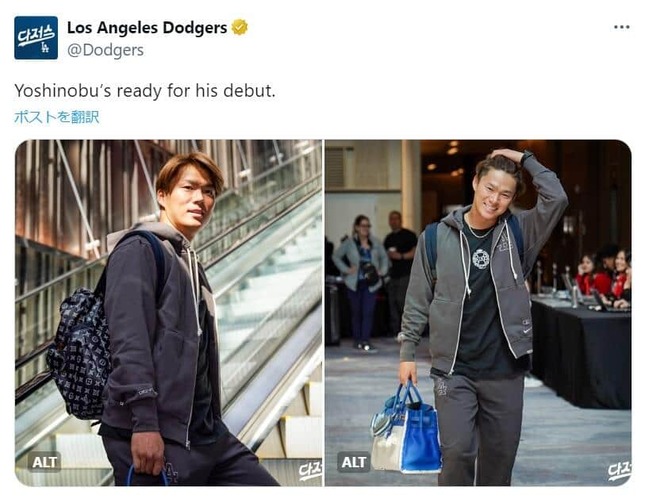Open Los Angeles Dodgers display name

click(x=147, y=28)
